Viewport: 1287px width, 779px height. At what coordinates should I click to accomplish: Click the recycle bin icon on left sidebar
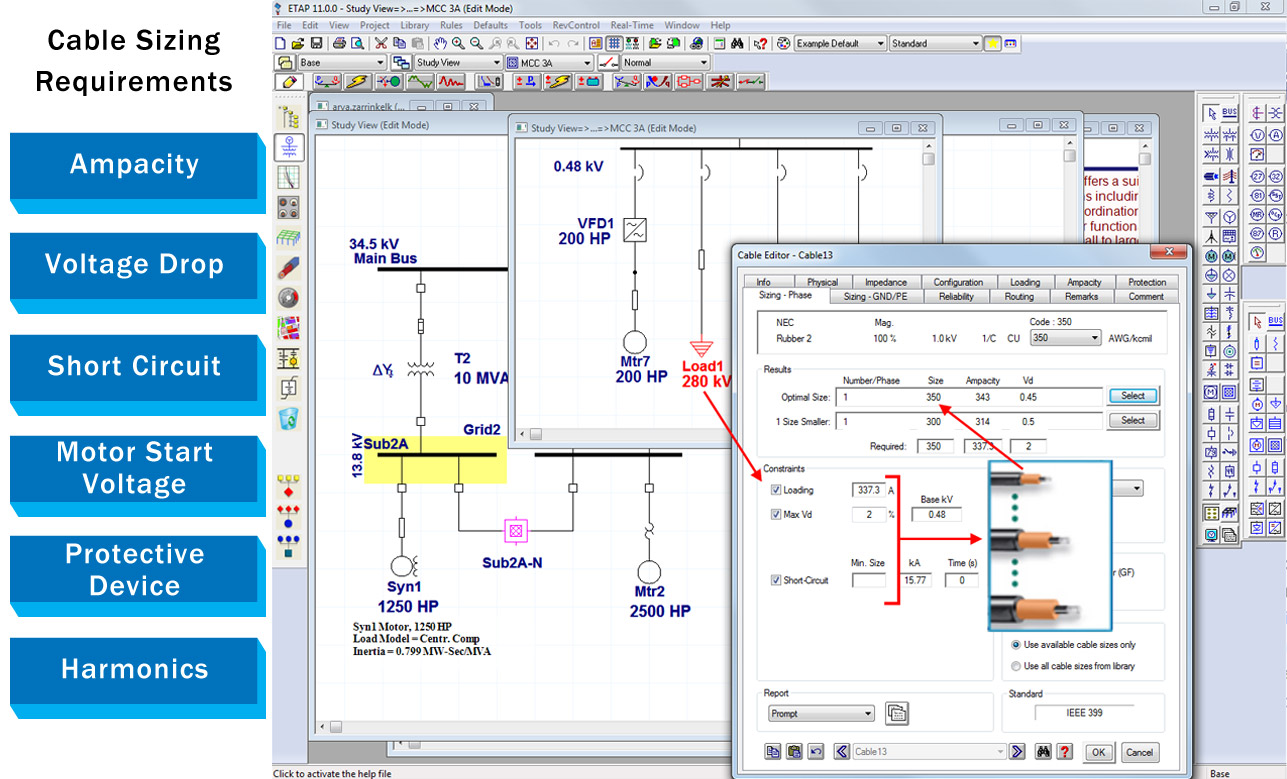289,418
